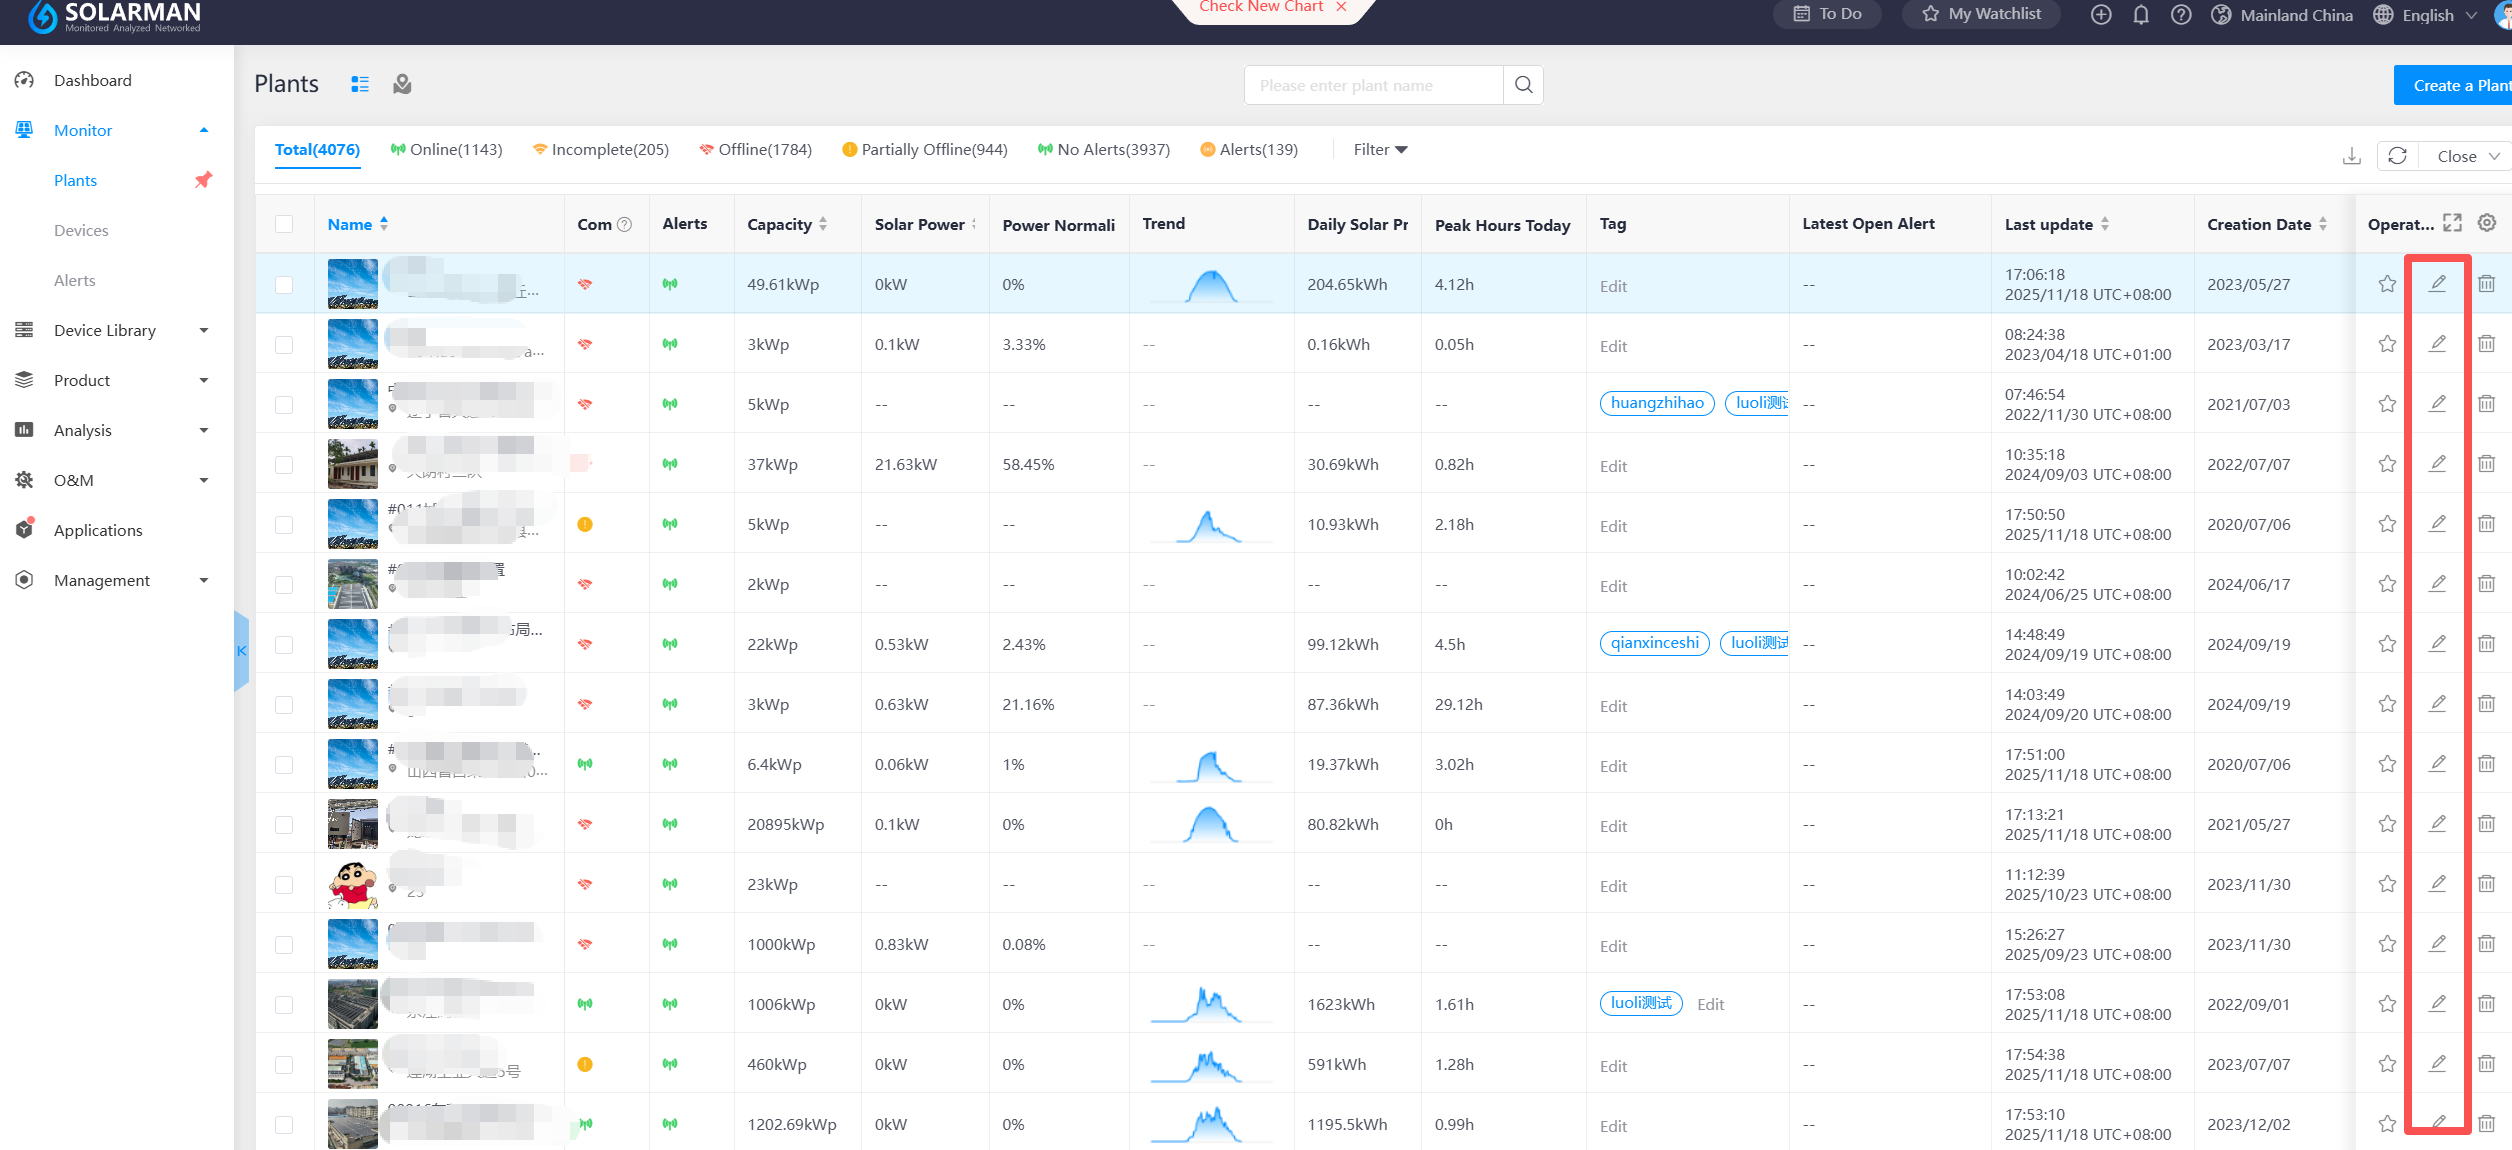Star the 49.61kWp plant row

pos(2387,284)
